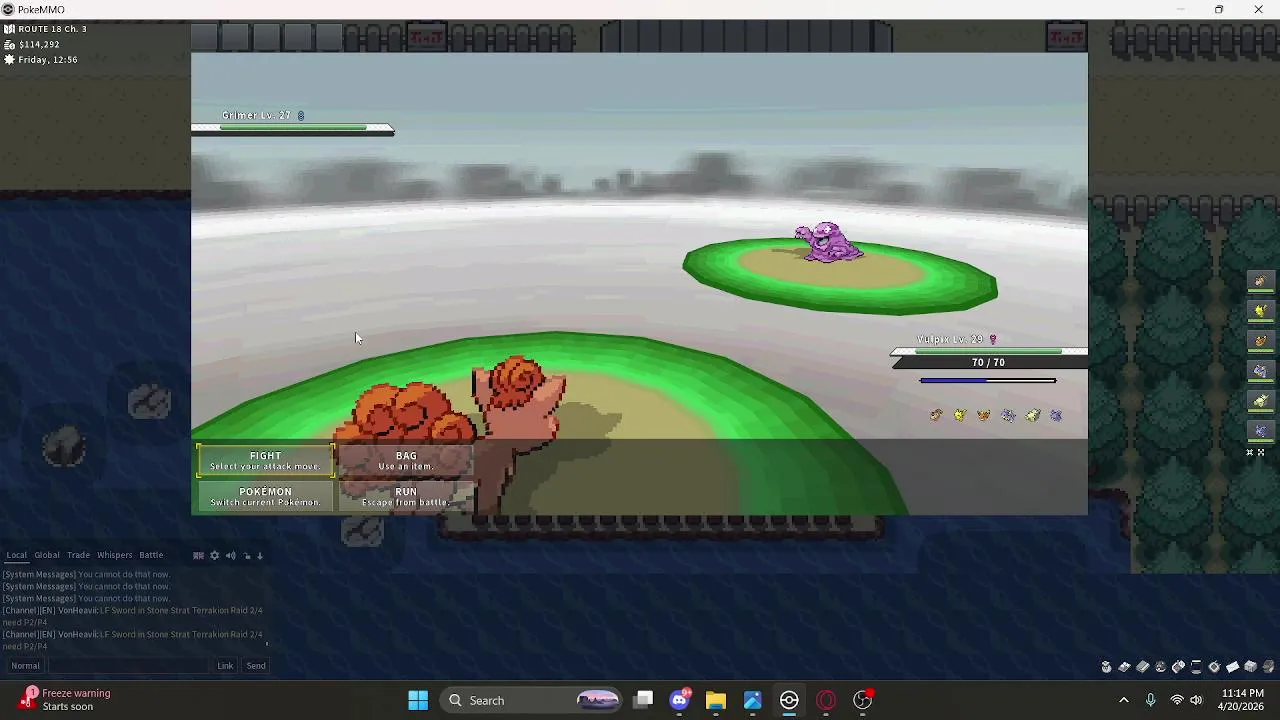1280x720 pixels.
Task: Click the Friday, 12:56 game time
Action: point(48,60)
